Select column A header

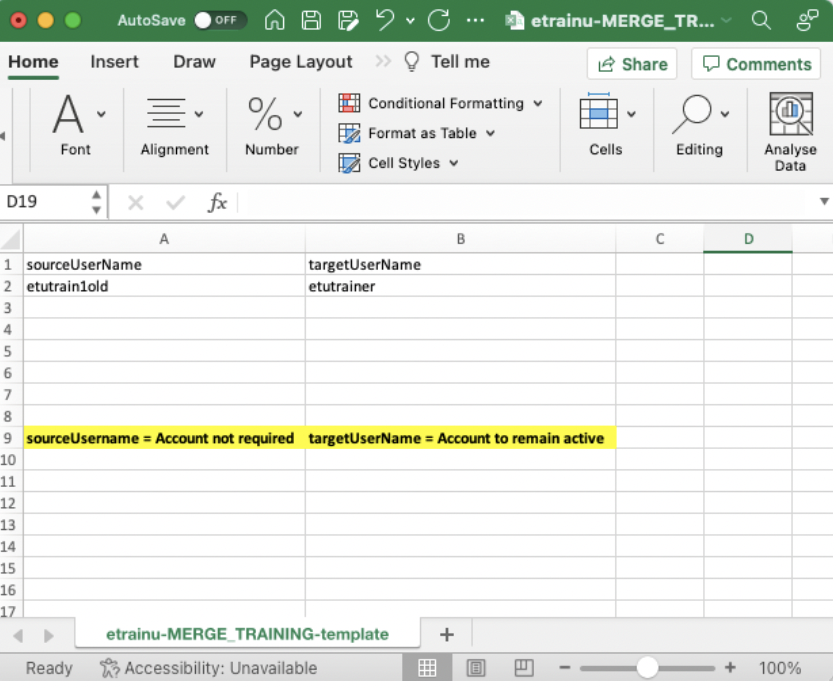coord(164,239)
